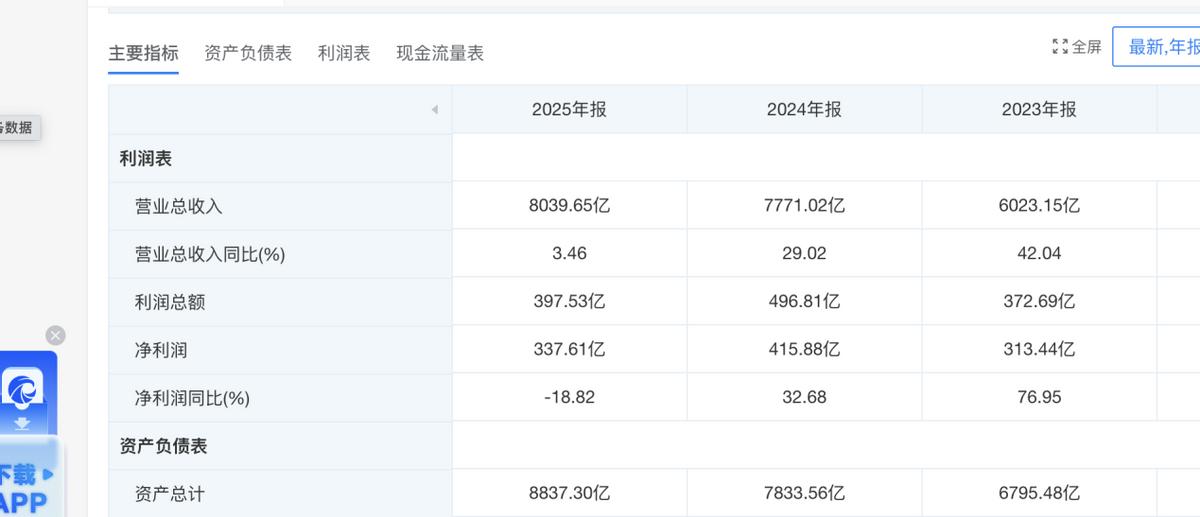Click the 2023年报 column header
Viewport: 1200px width, 517px height.
(x=1039, y=110)
